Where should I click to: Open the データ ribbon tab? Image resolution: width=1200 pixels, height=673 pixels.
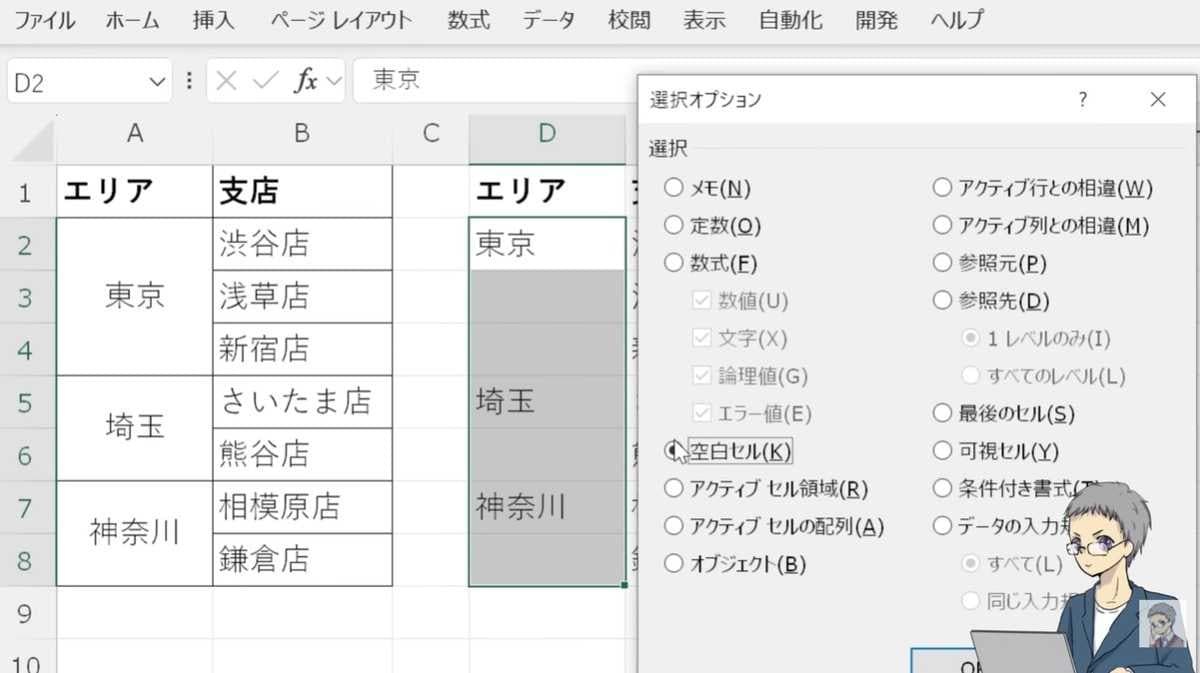(549, 20)
